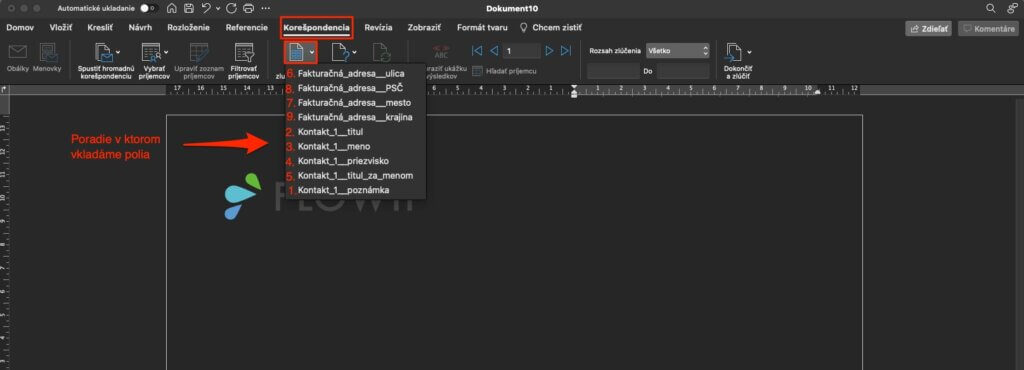Viewport: 1024px width, 370px height.
Task: Go to last record arrow
Action: (566, 50)
